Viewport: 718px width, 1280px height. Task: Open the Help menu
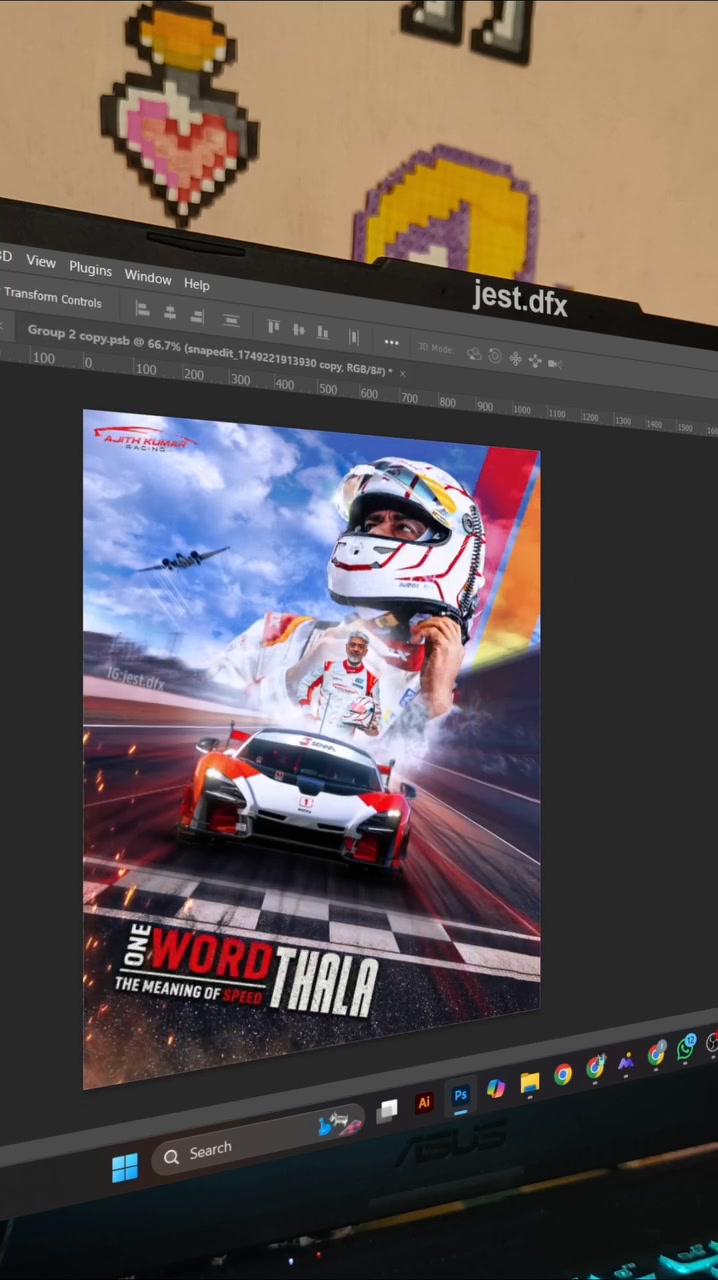[196, 284]
